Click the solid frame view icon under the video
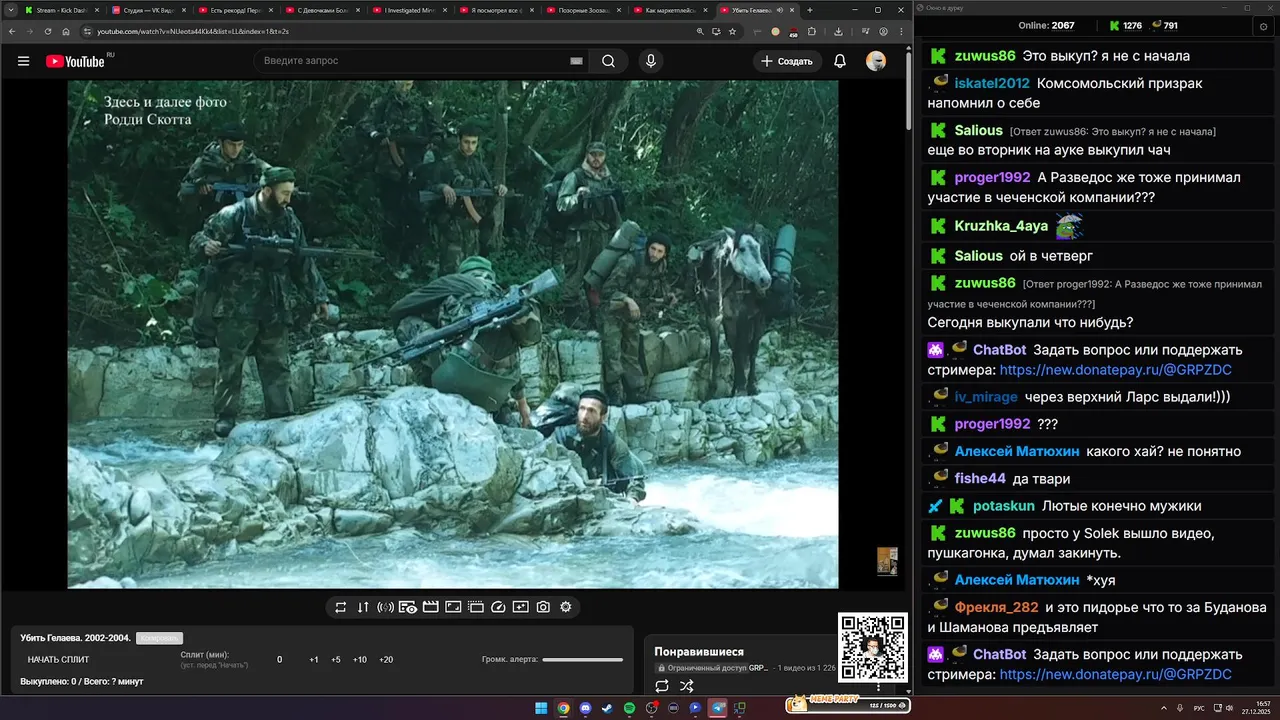 (x=453, y=607)
